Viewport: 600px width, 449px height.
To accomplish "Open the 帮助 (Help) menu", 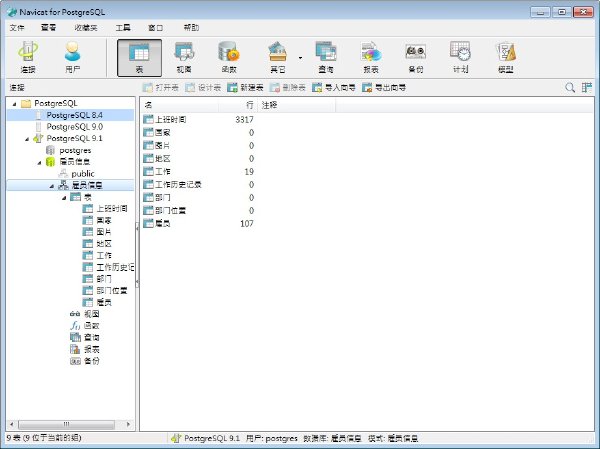I will click(191, 28).
